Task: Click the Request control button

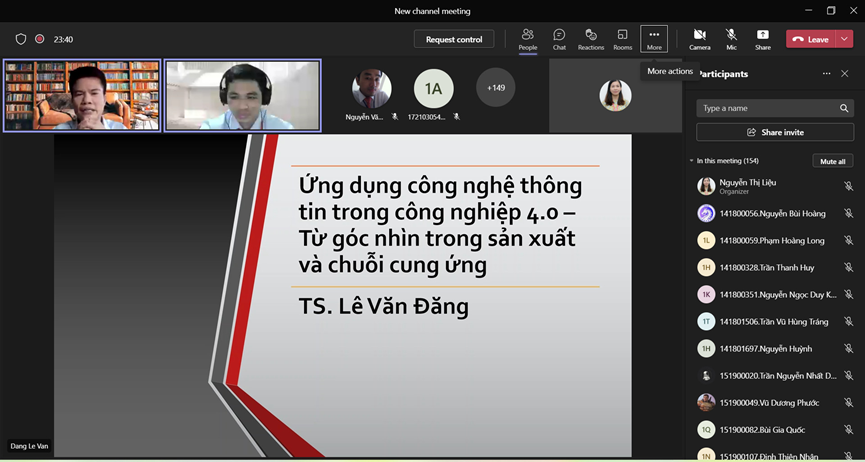Action: [x=454, y=39]
